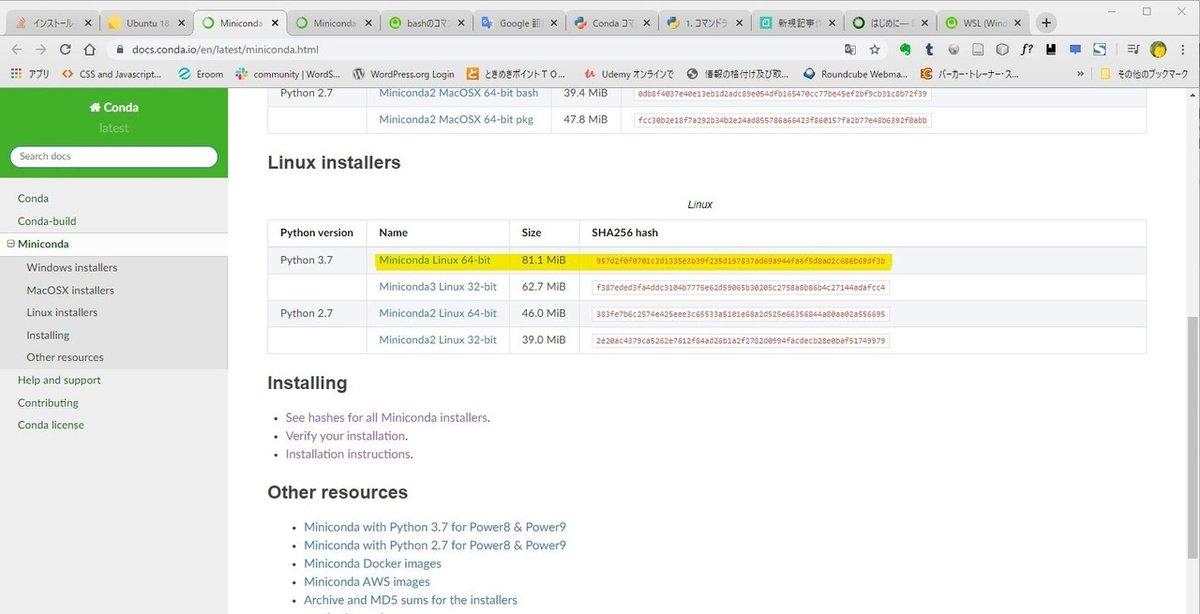Switch to the インストール tab

(x=53, y=22)
